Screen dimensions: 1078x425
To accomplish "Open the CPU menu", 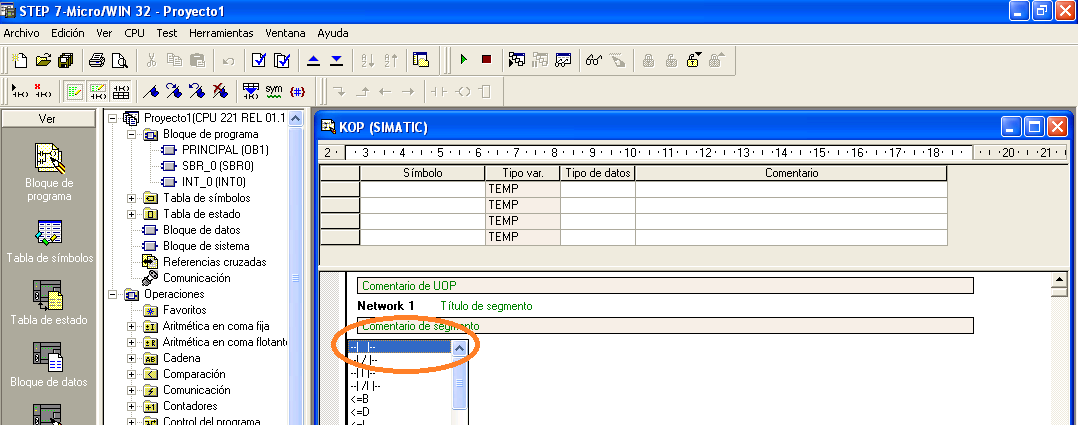I will 134,33.
